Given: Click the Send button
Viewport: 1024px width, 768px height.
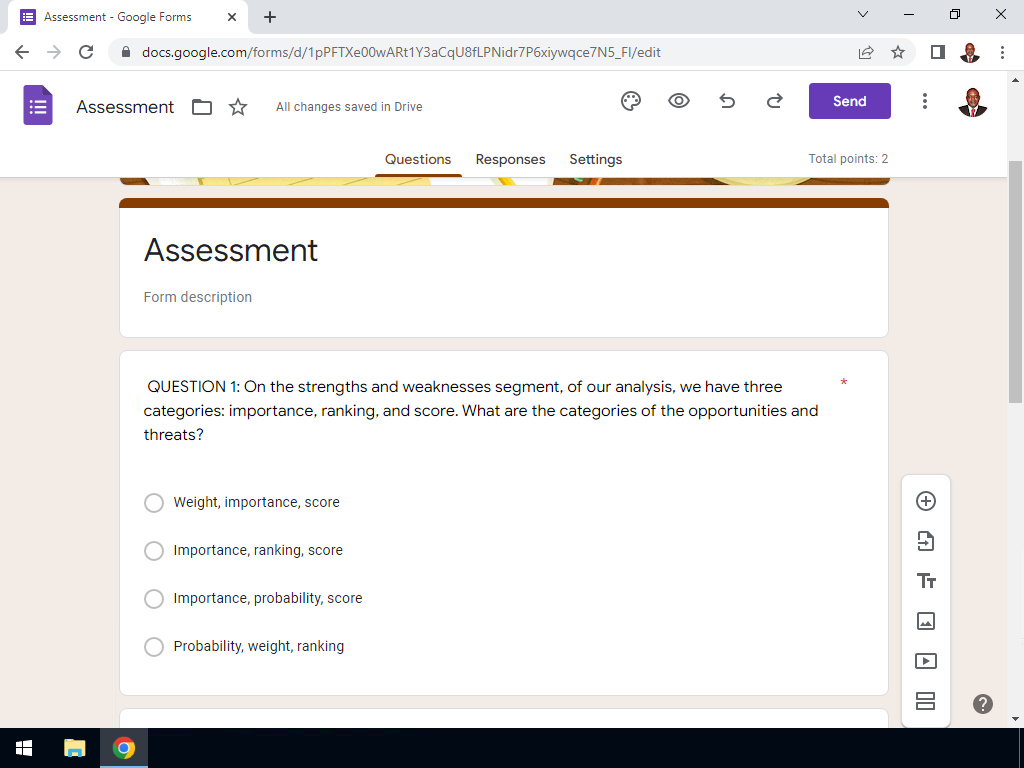Looking at the screenshot, I should click(849, 101).
